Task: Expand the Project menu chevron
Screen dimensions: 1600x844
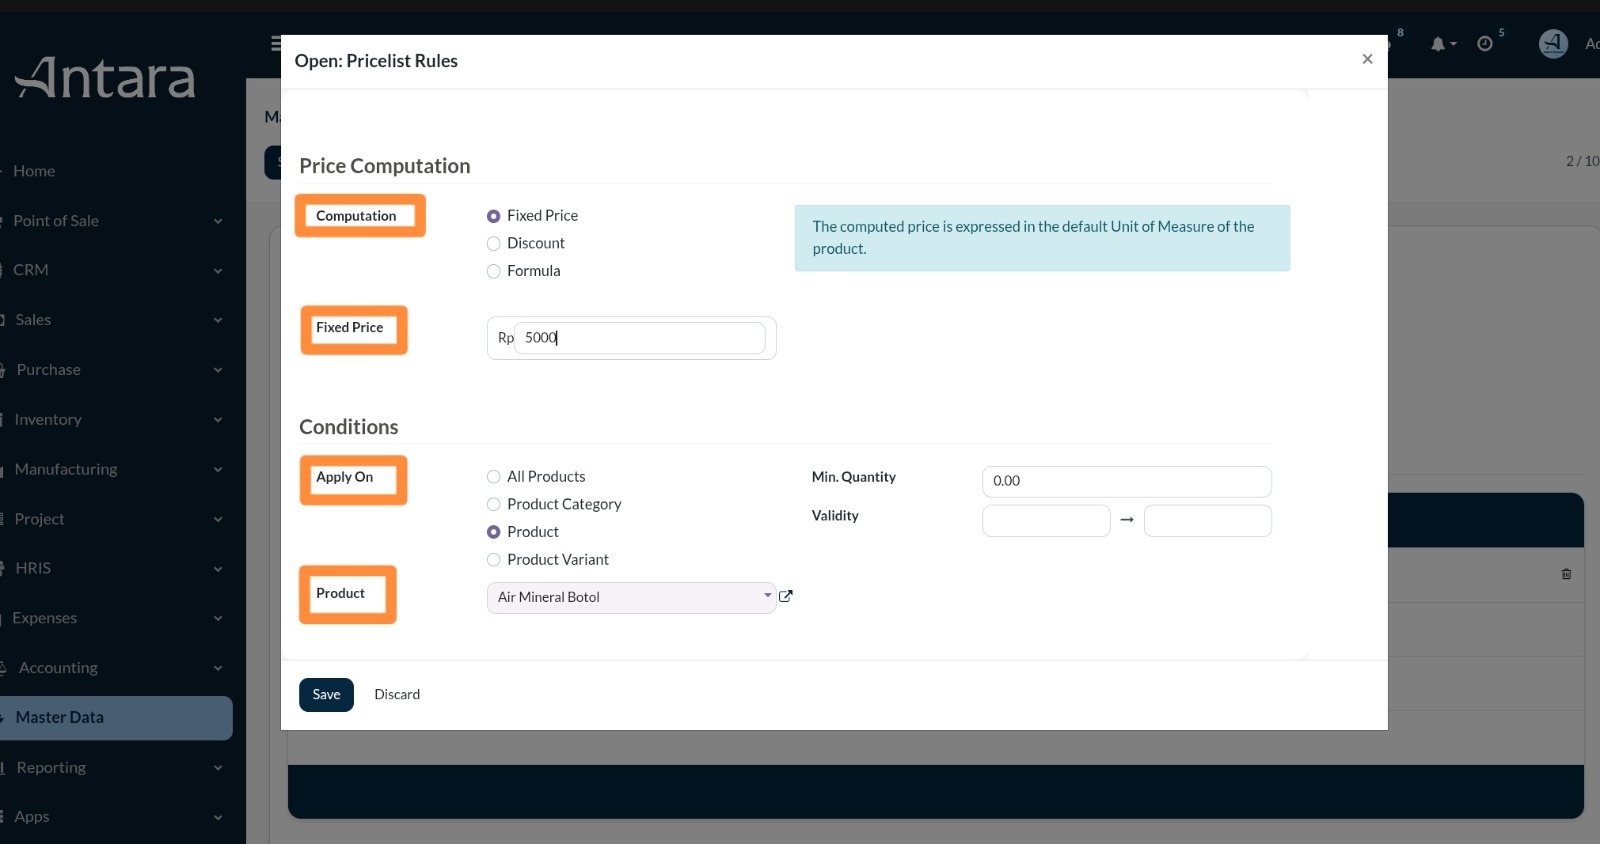Action: pyautogui.click(x=218, y=519)
